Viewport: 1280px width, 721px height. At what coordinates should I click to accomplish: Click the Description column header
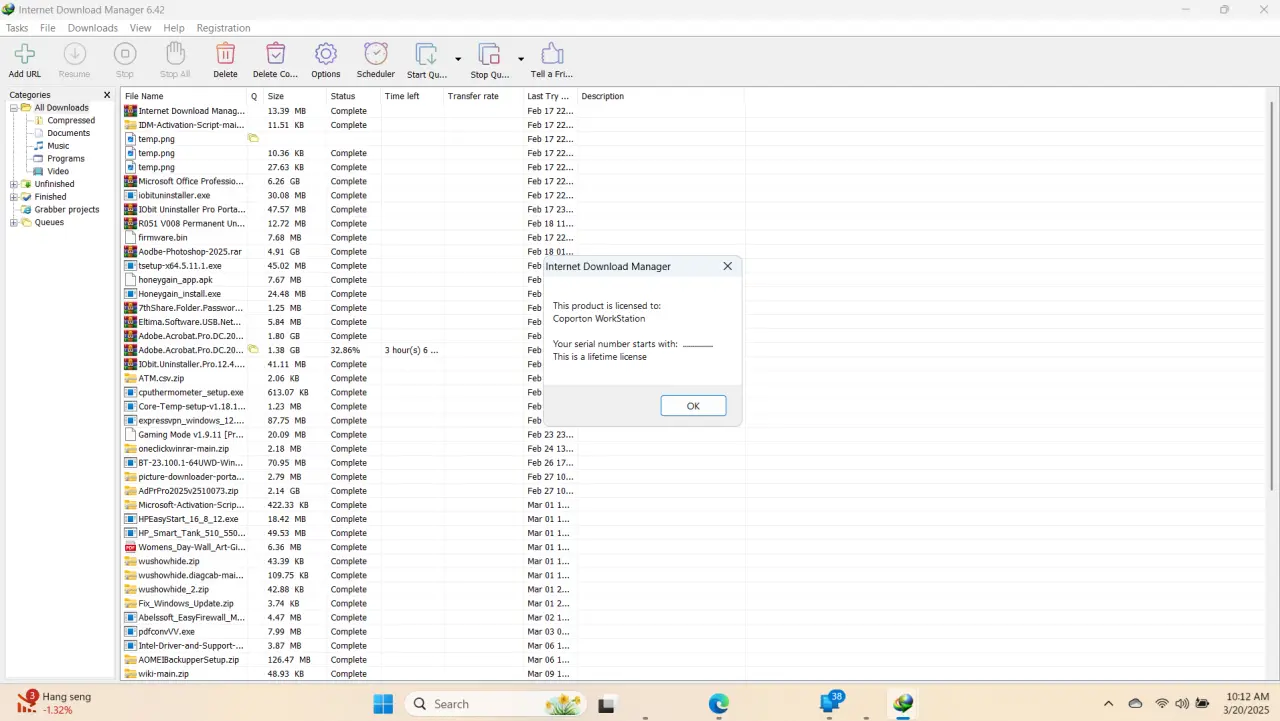[x=660, y=96]
